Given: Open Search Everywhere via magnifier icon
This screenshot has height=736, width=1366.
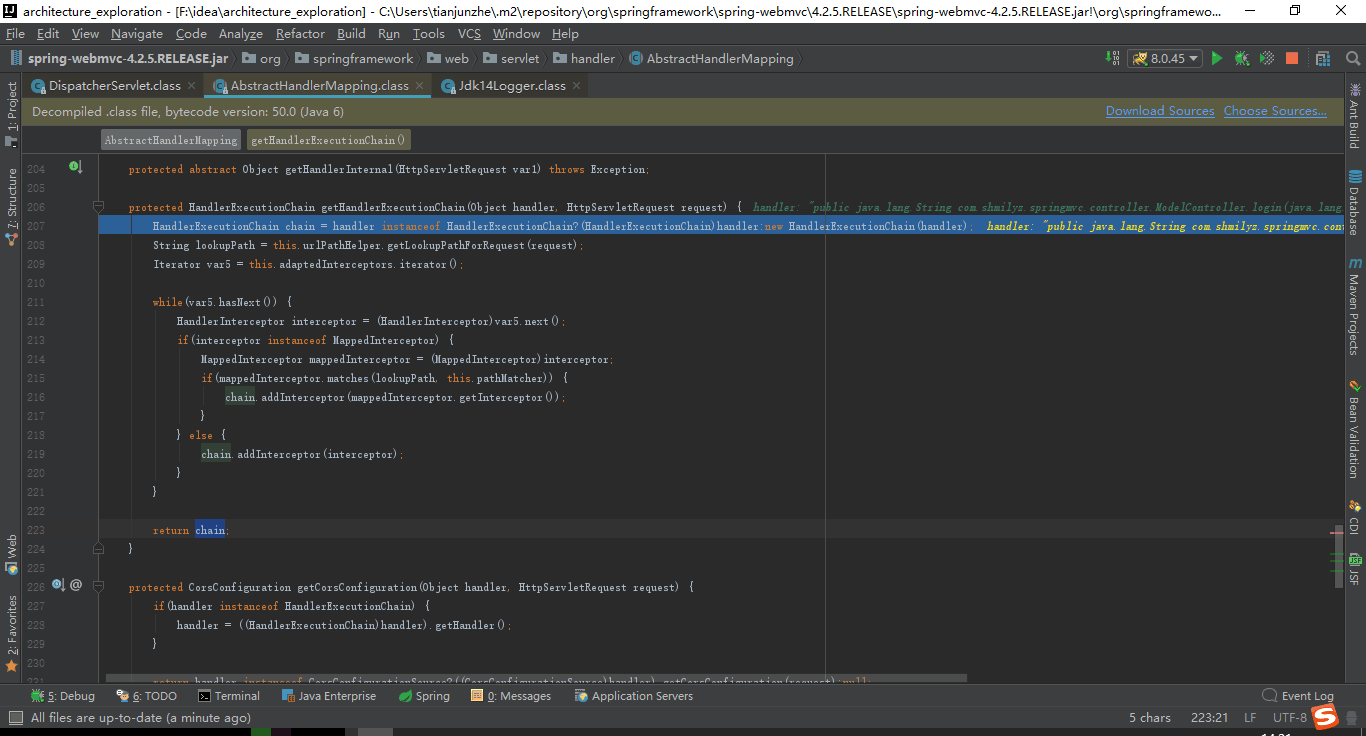Looking at the screenshot, I should click(1353, 58).
